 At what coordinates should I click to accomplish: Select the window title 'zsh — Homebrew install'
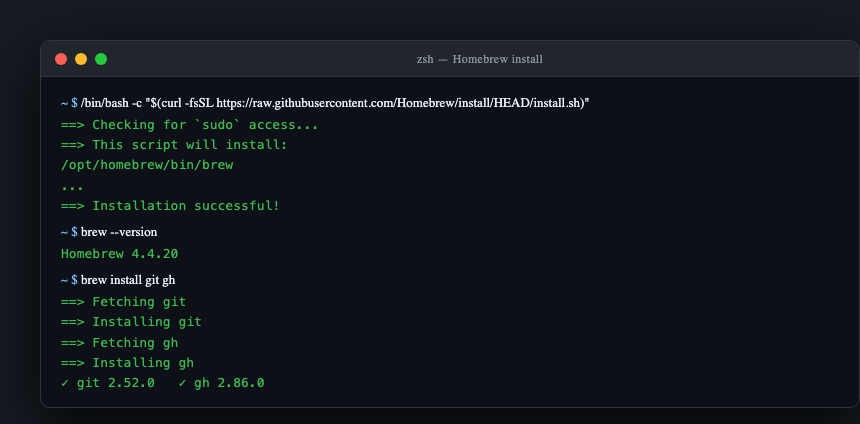coord(479,59)
